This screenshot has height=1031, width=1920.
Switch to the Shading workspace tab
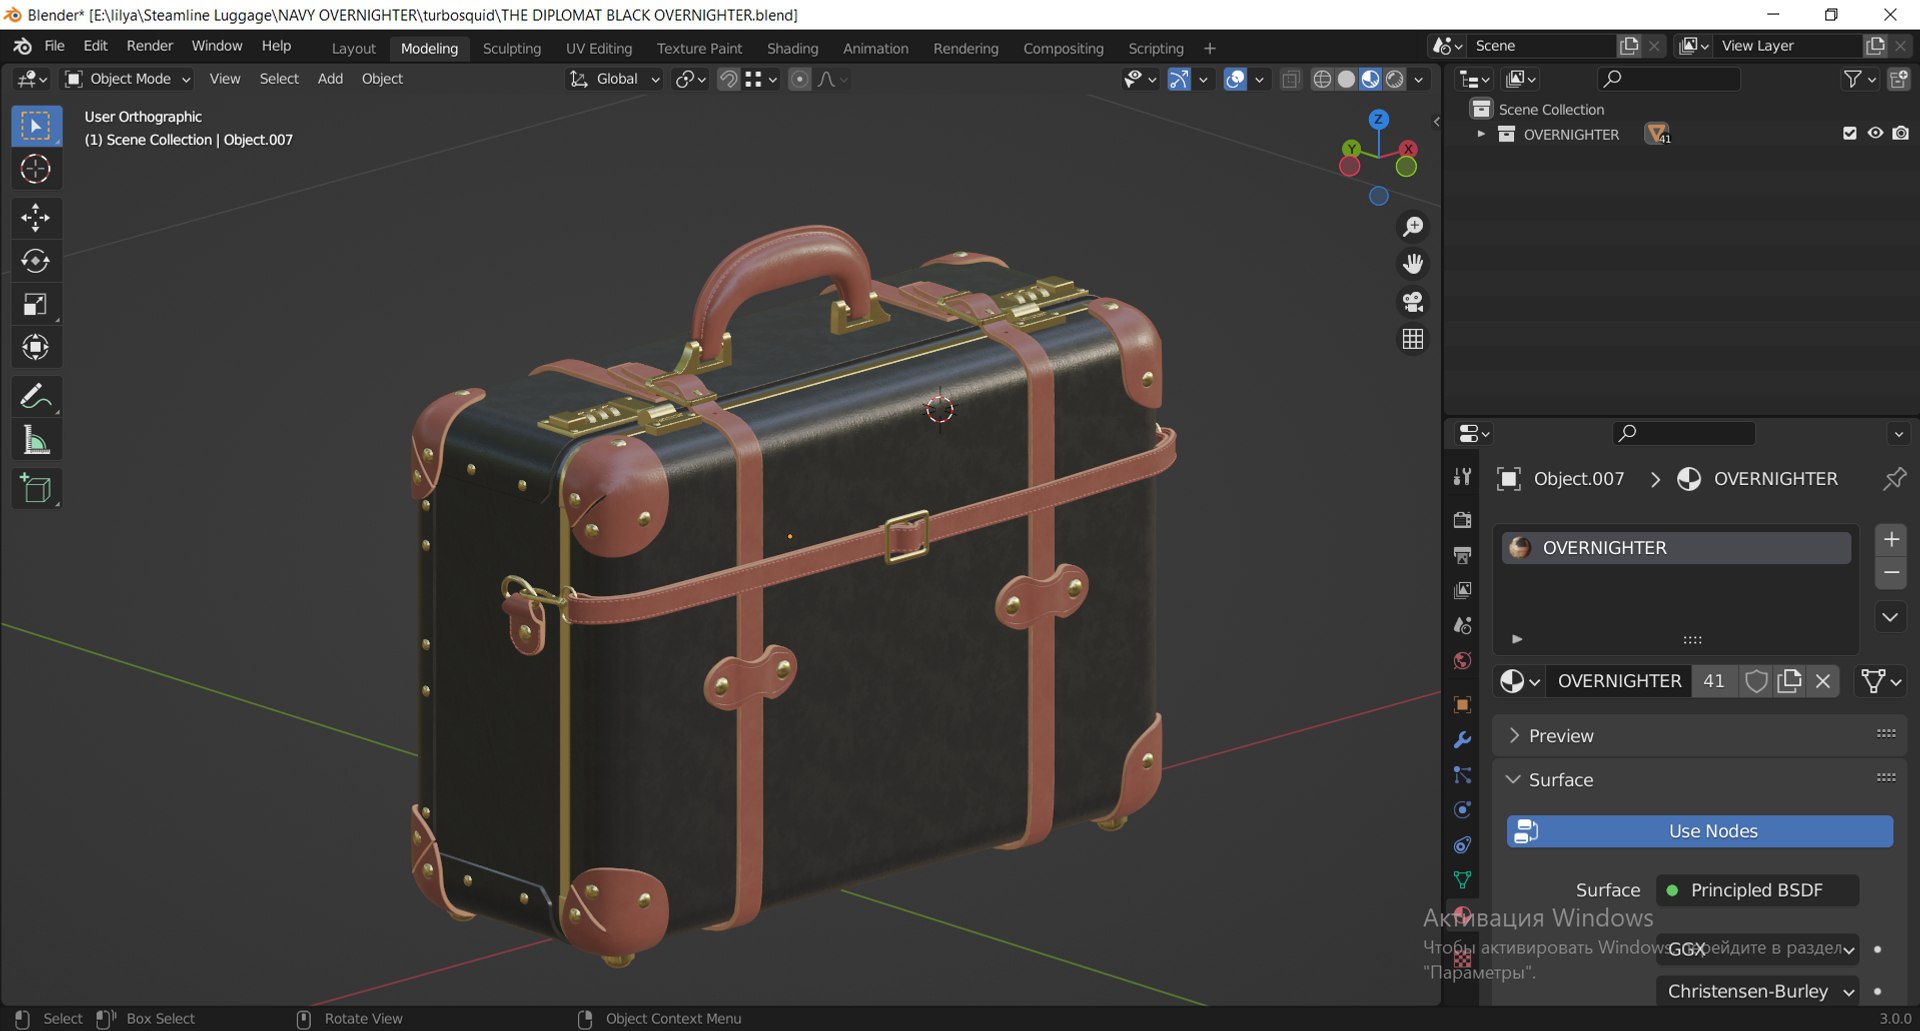coord(792,48)
